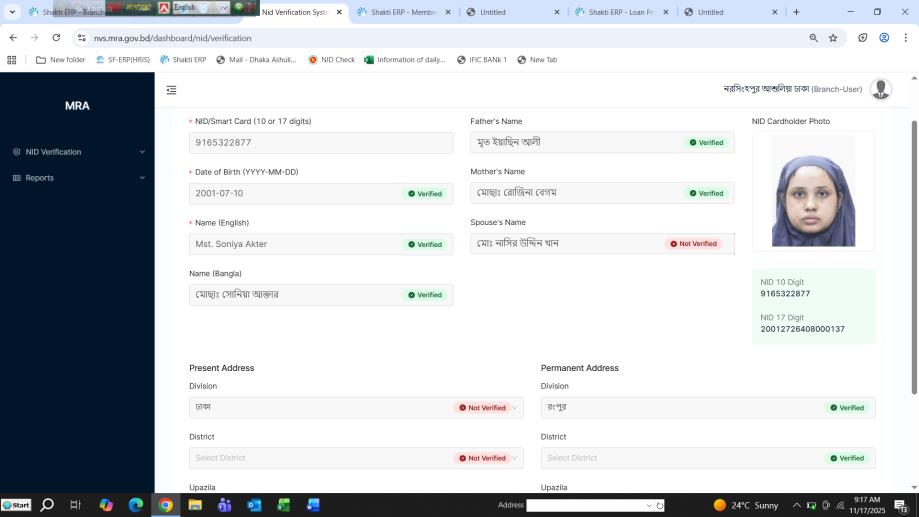The image size is (919, 517).
Task: Open Microsoft Edge from the taskbar
Action: [x=136, y=505]
